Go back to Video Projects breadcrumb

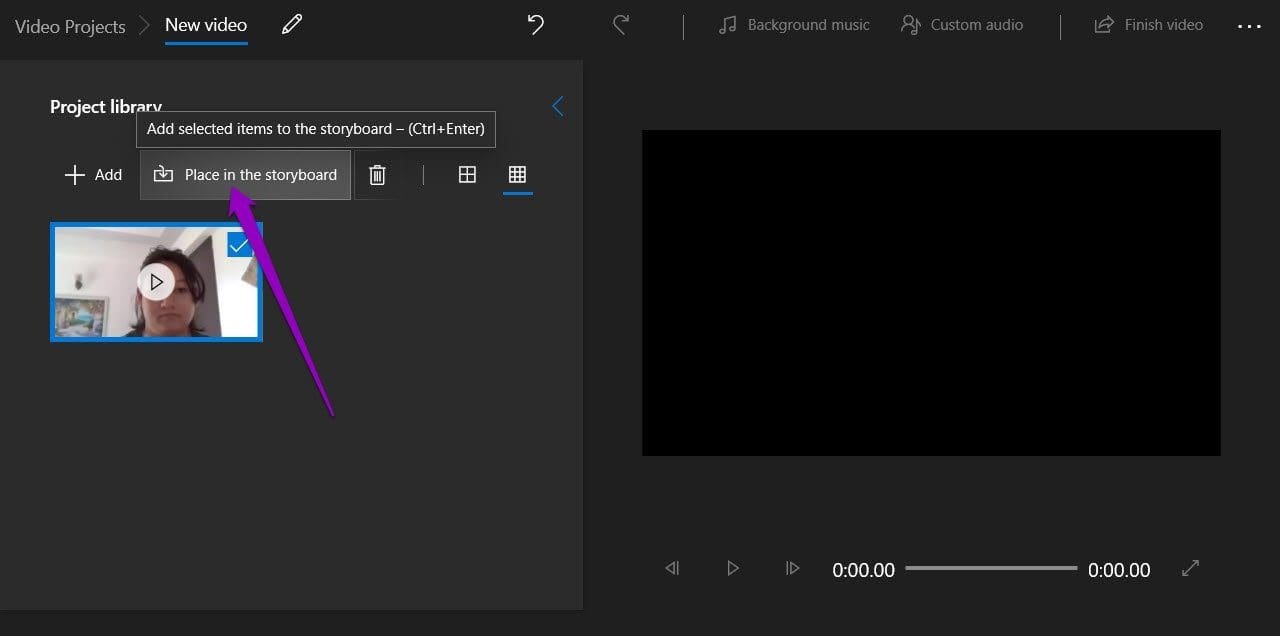(70, 25)
